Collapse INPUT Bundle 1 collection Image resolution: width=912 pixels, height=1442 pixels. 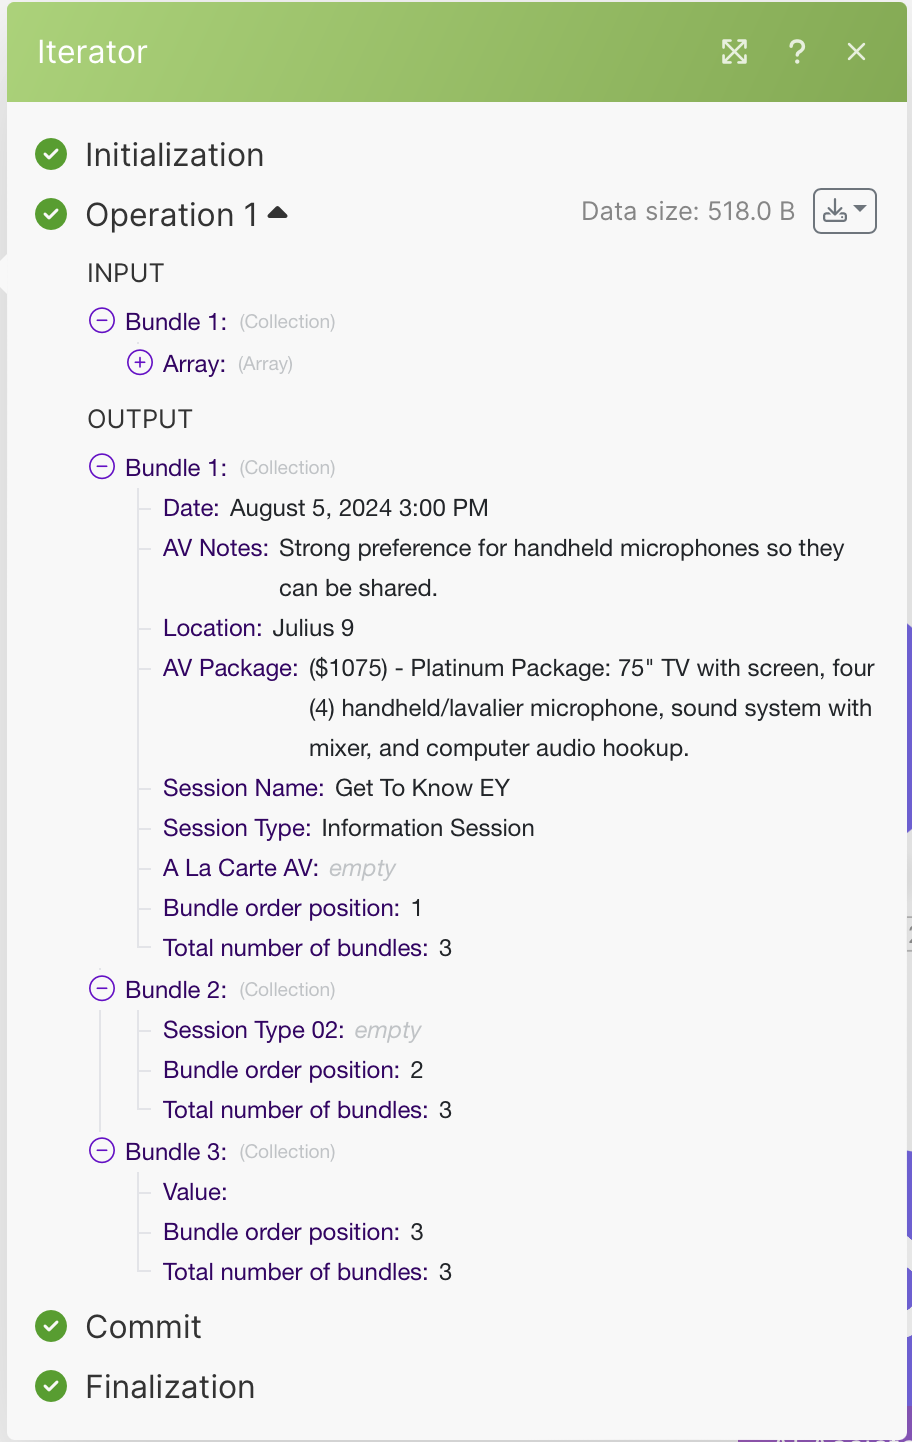[102, 321]
